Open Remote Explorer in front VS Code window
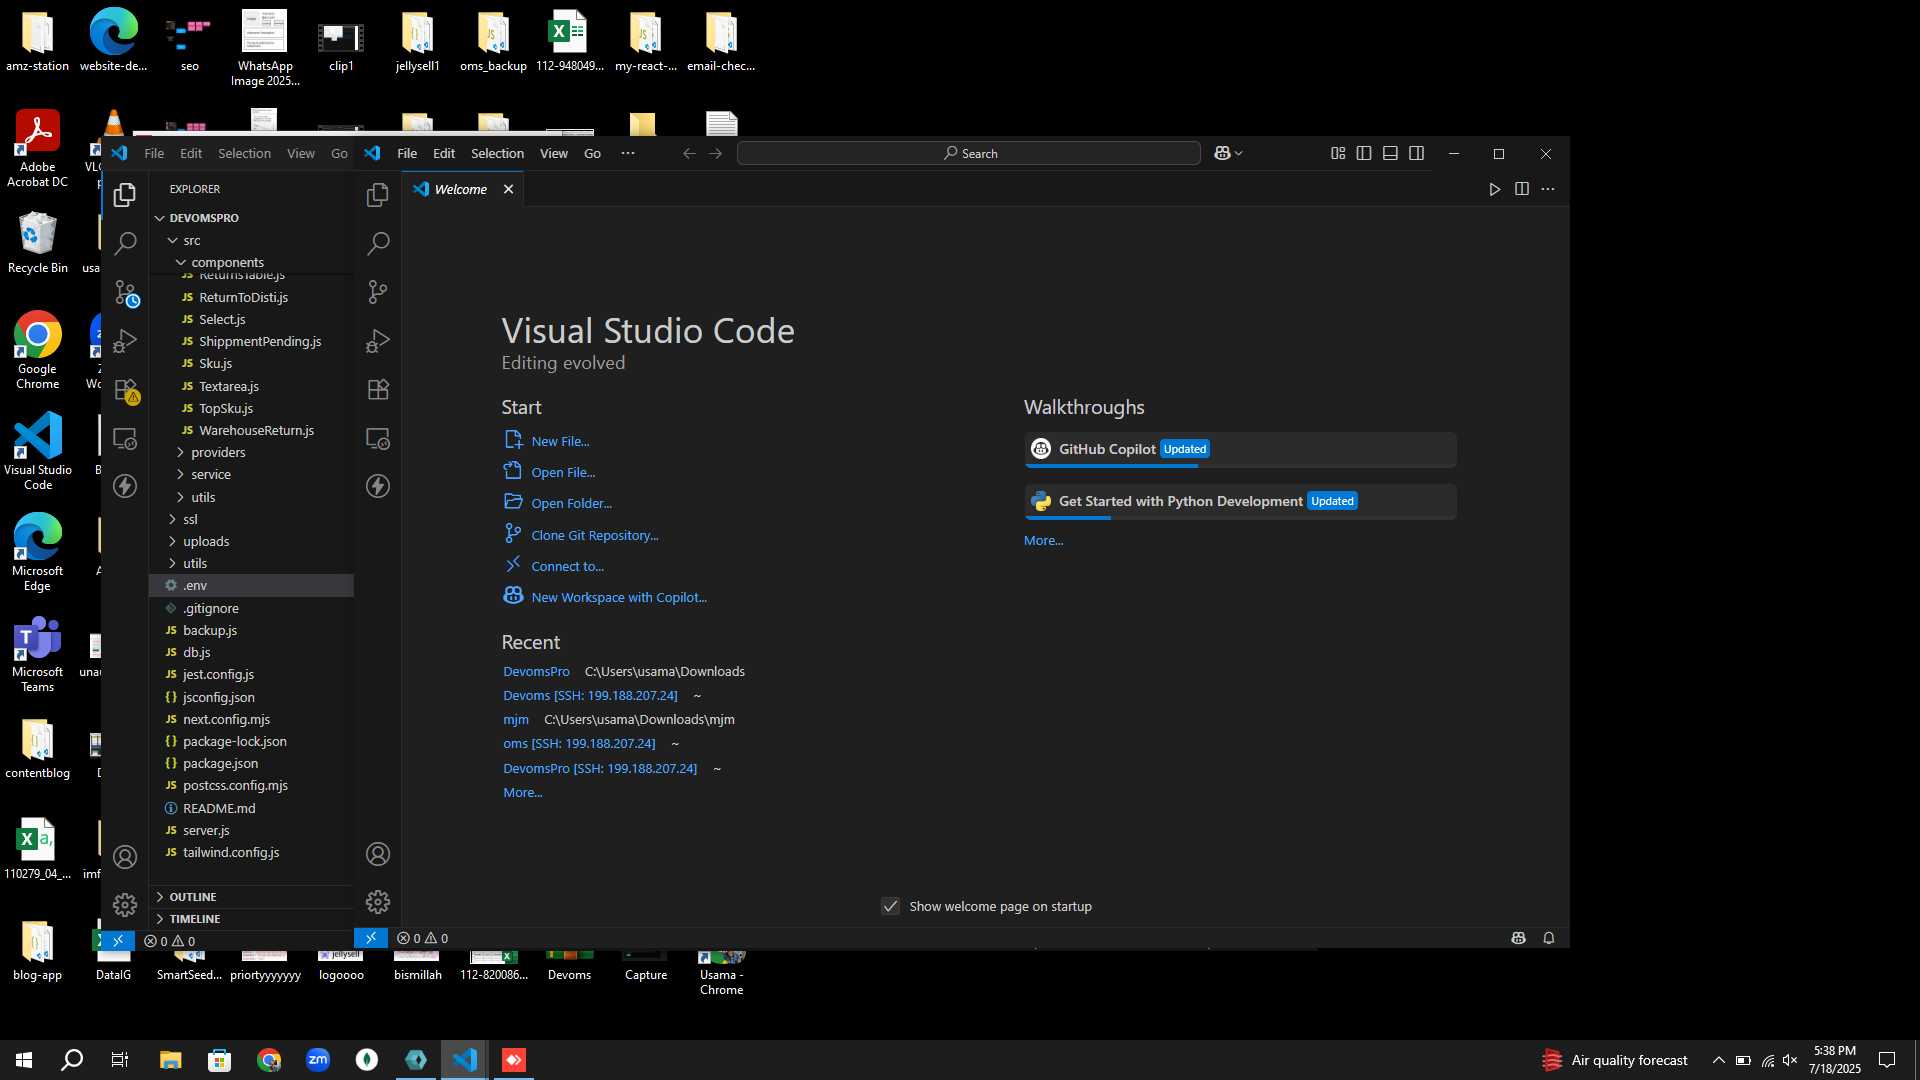Screen dimensions: 1920x1080 pyautogui.click(x=377, y=438)
